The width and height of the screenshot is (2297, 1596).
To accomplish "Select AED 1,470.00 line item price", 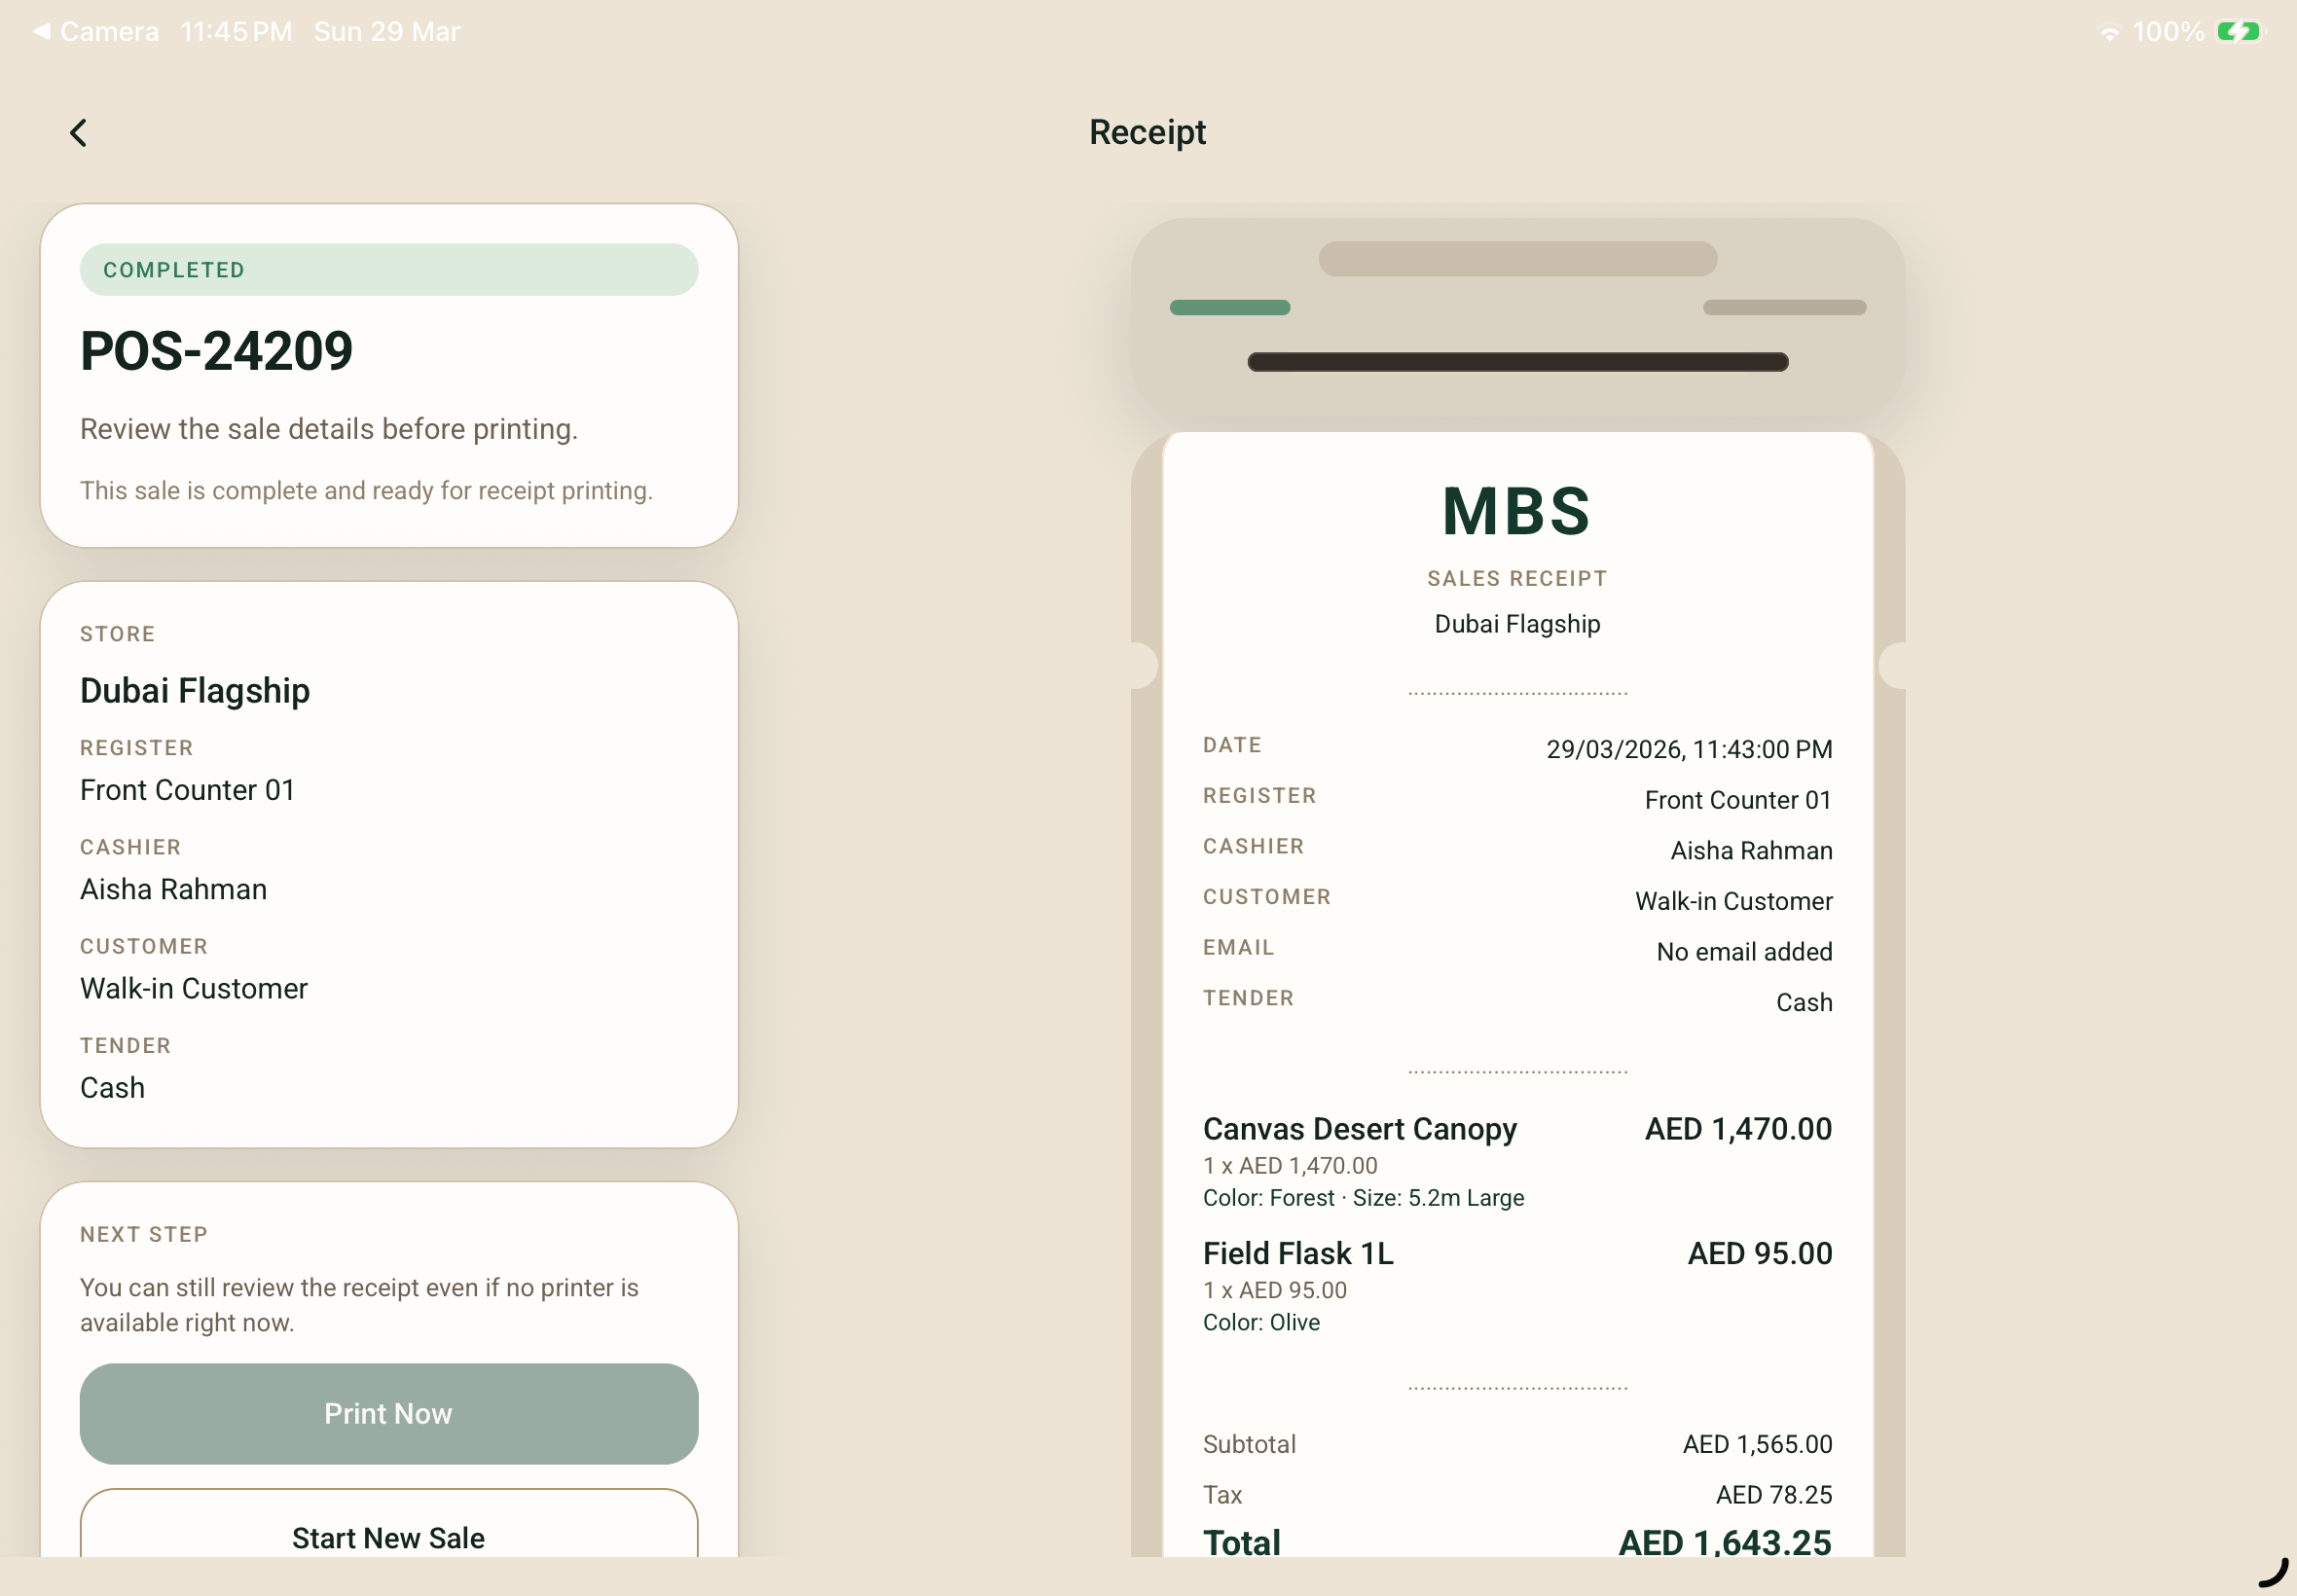I will point(1738,1128).
